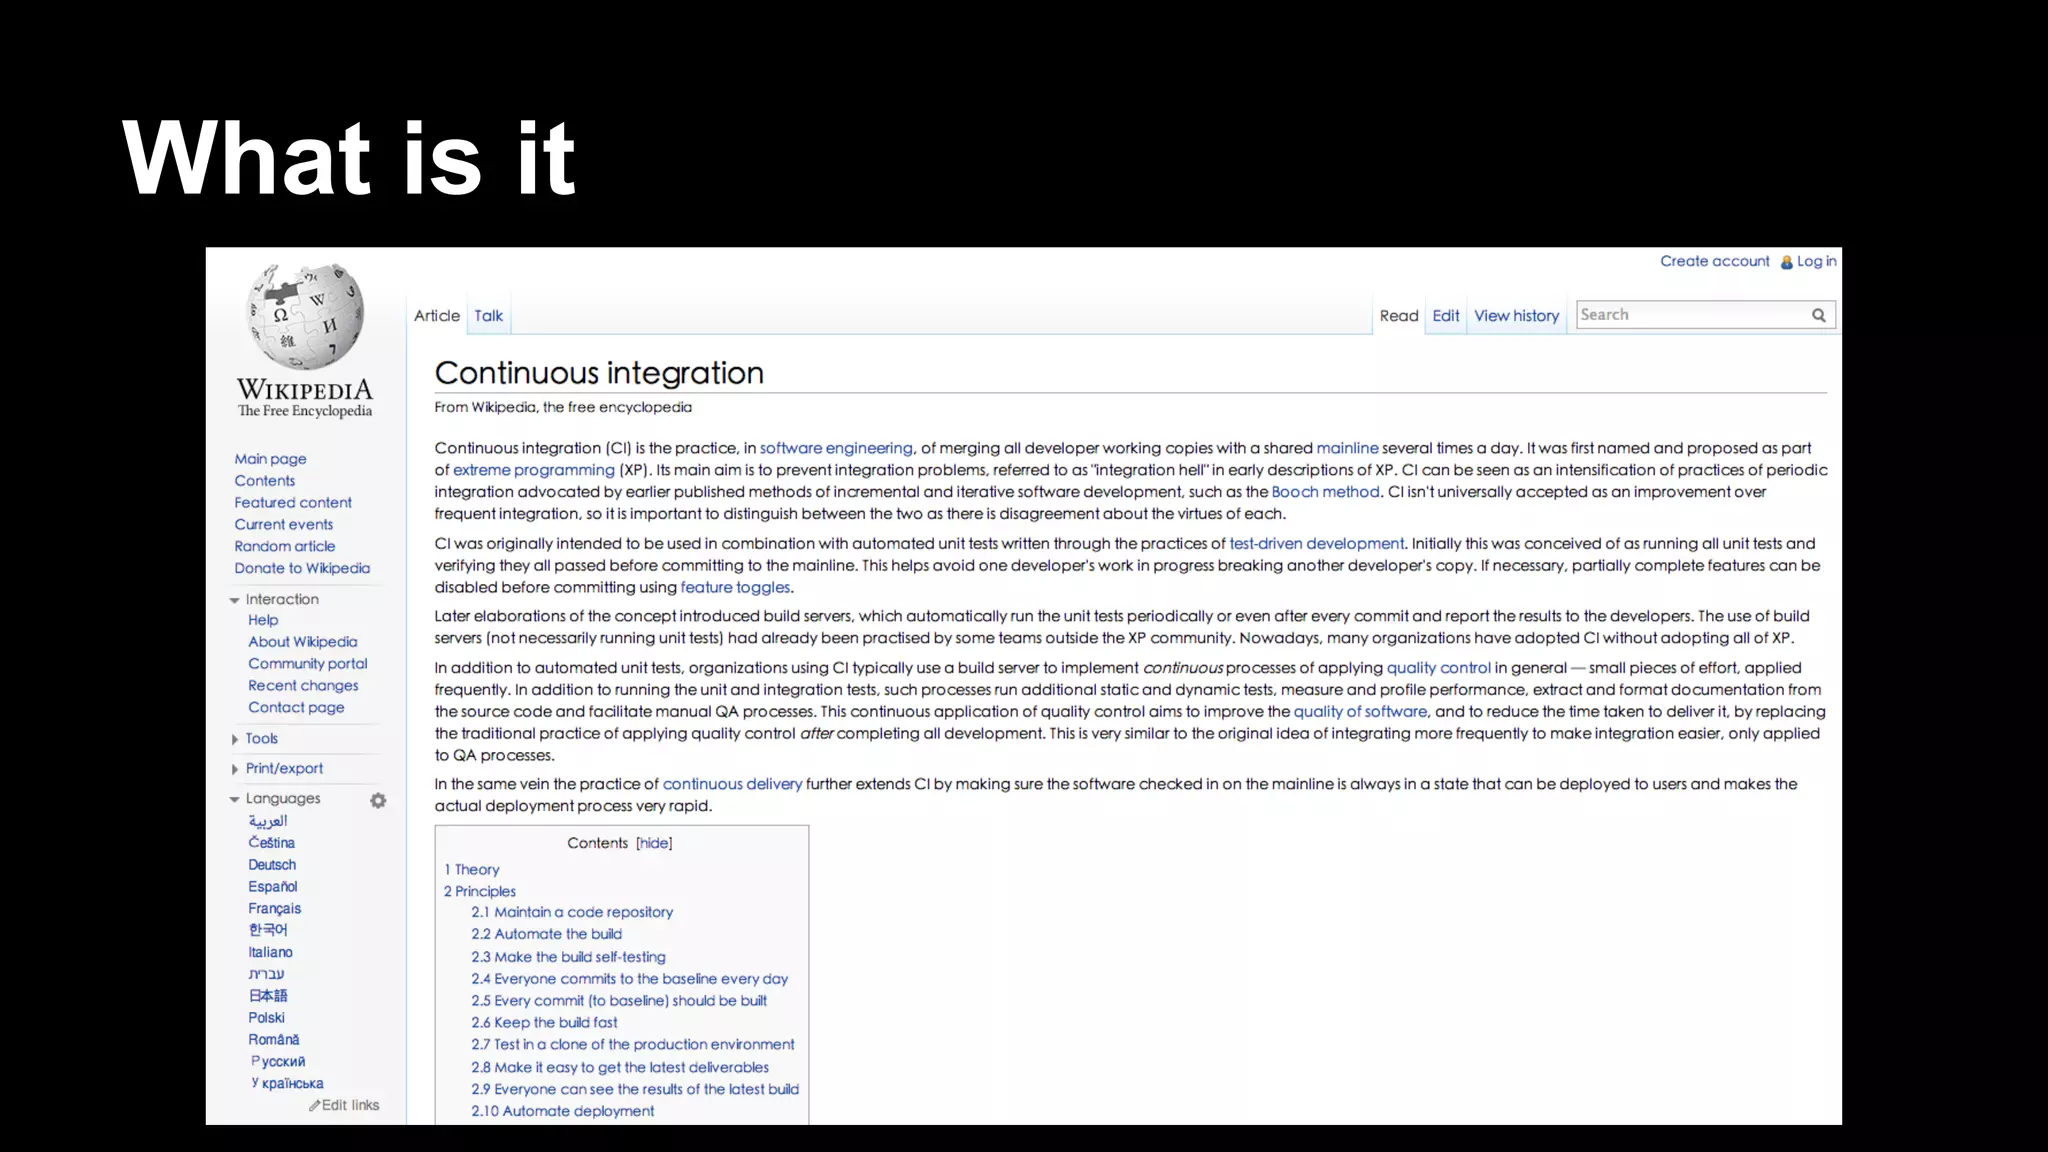Open the View history tab
Viewport: 2048px width, 1152px height.
pos(1516,316)
